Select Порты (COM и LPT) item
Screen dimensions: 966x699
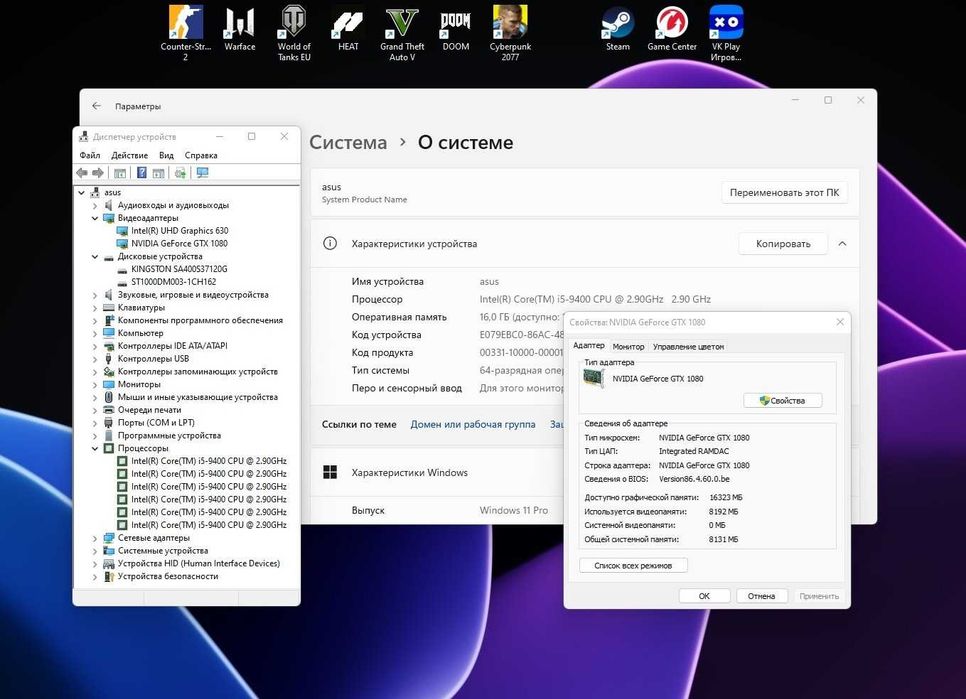pyautogui.click(x=156, y=423)
